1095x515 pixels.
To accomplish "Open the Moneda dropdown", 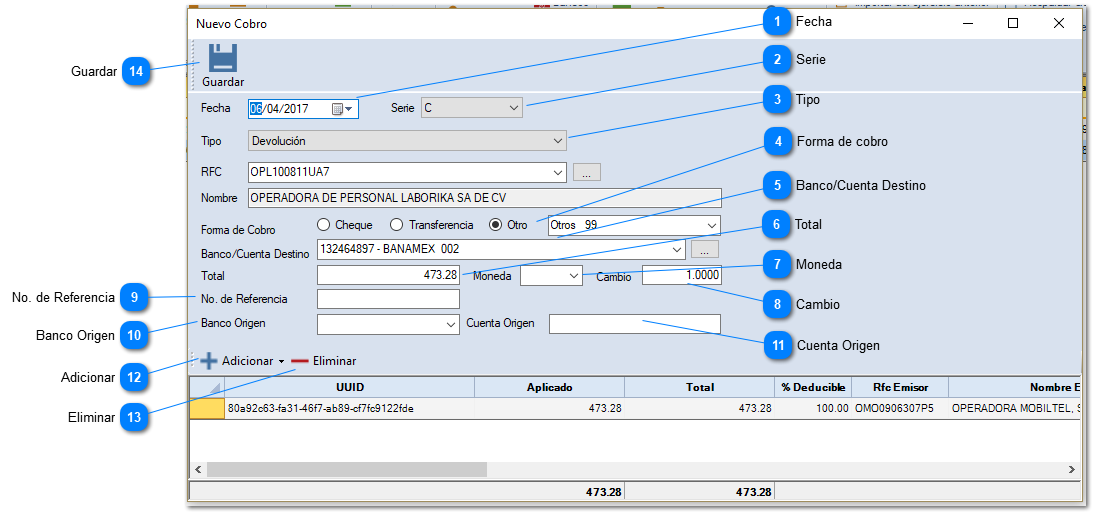I will click(574, 274).
